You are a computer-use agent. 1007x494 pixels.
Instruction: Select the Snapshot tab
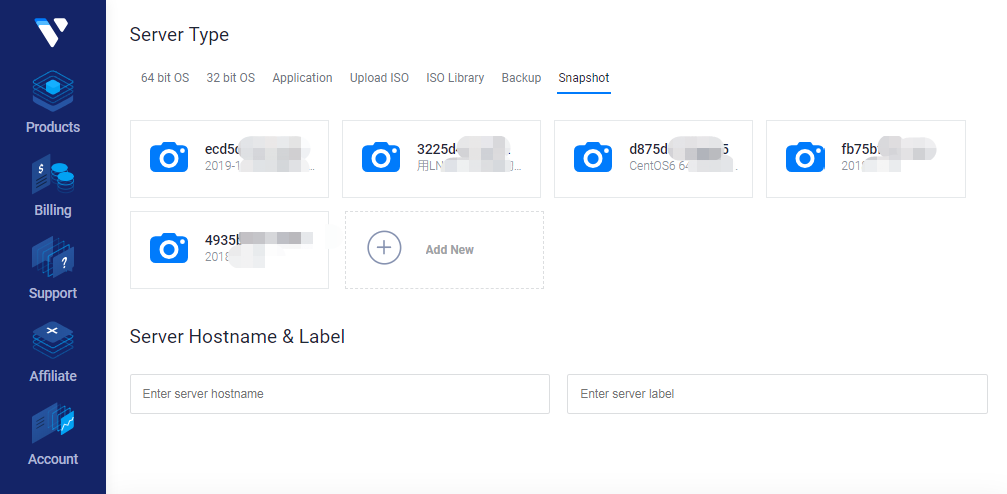click(x=584, y=78)
